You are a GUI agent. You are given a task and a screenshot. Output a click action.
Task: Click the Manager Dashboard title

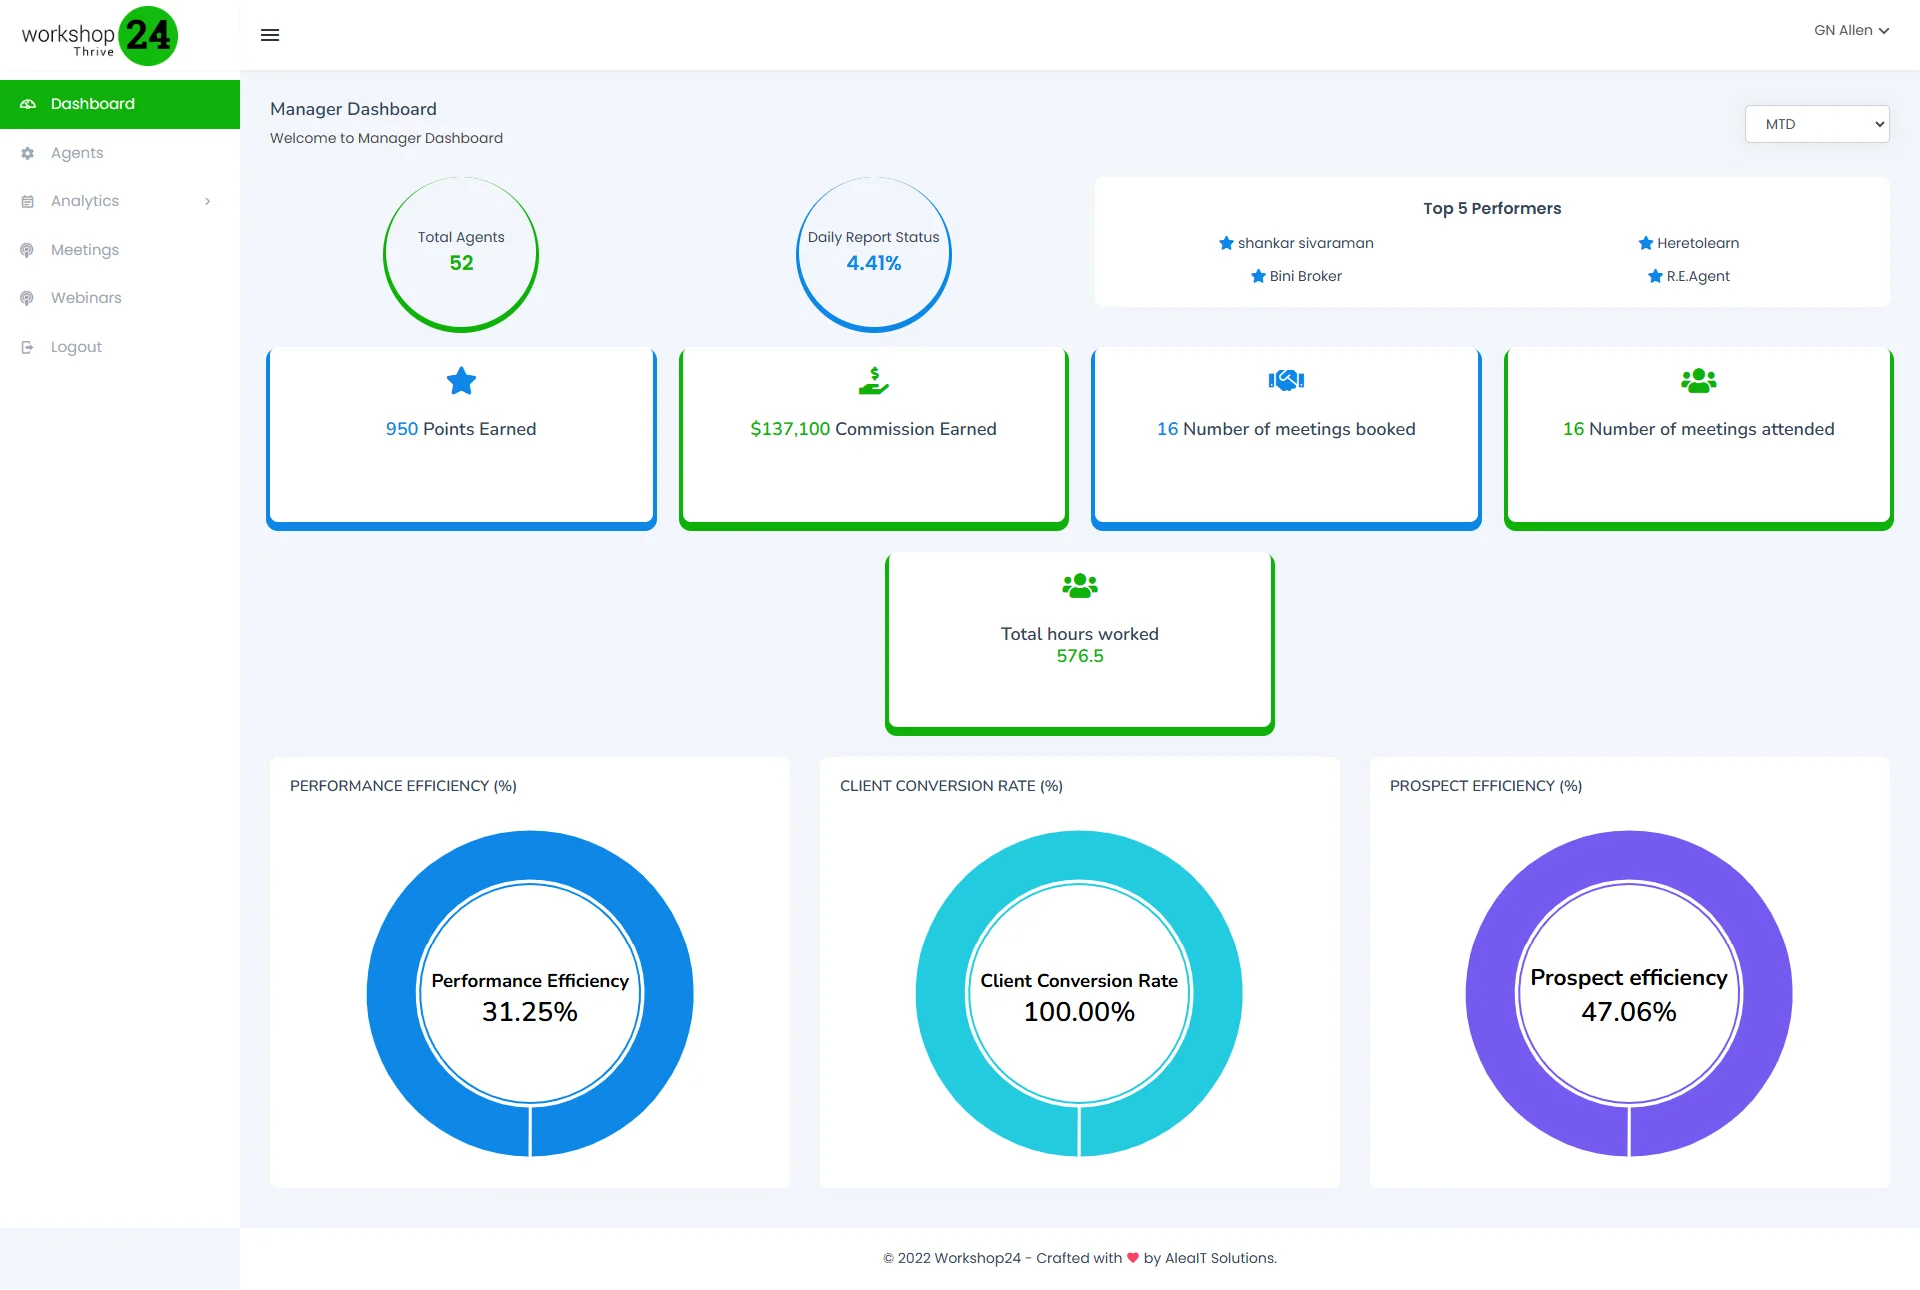click(353, 109)
